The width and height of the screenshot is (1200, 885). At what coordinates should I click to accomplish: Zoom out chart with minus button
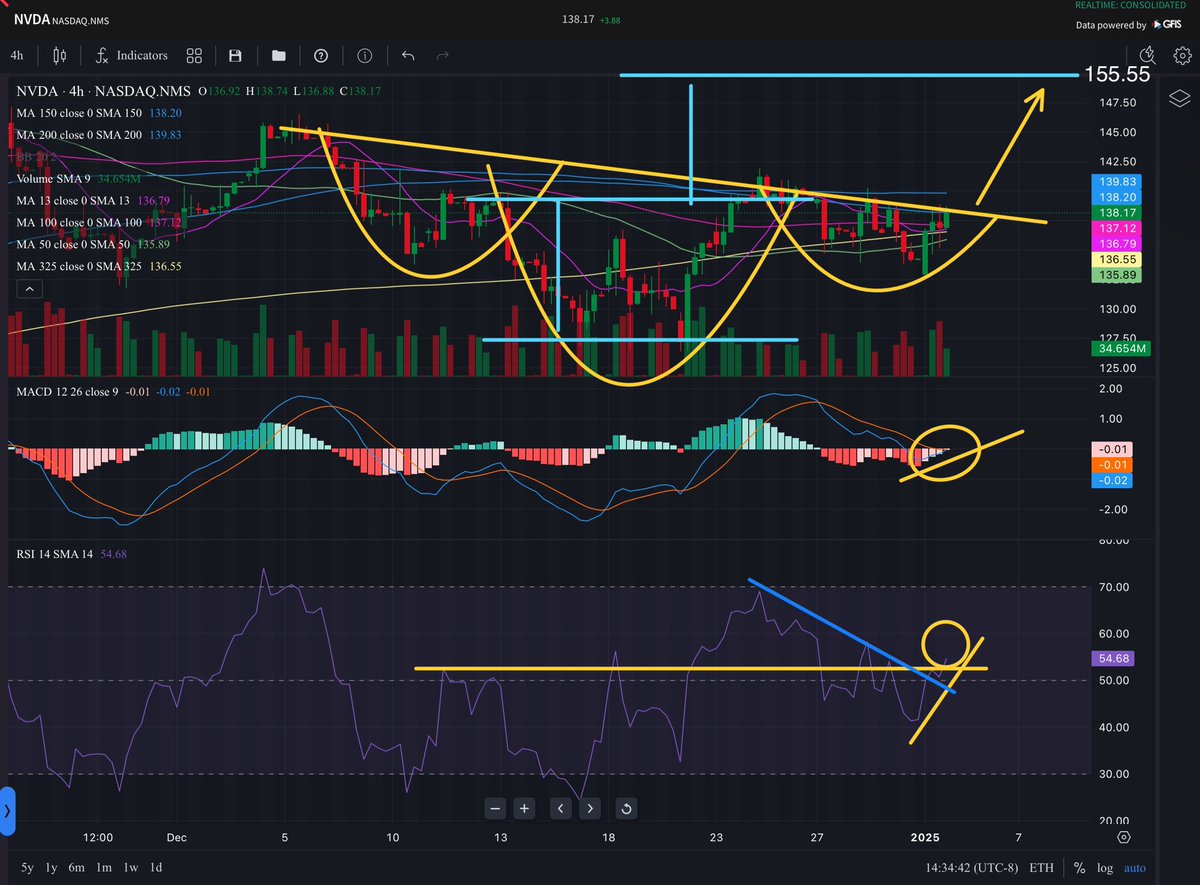494,808
